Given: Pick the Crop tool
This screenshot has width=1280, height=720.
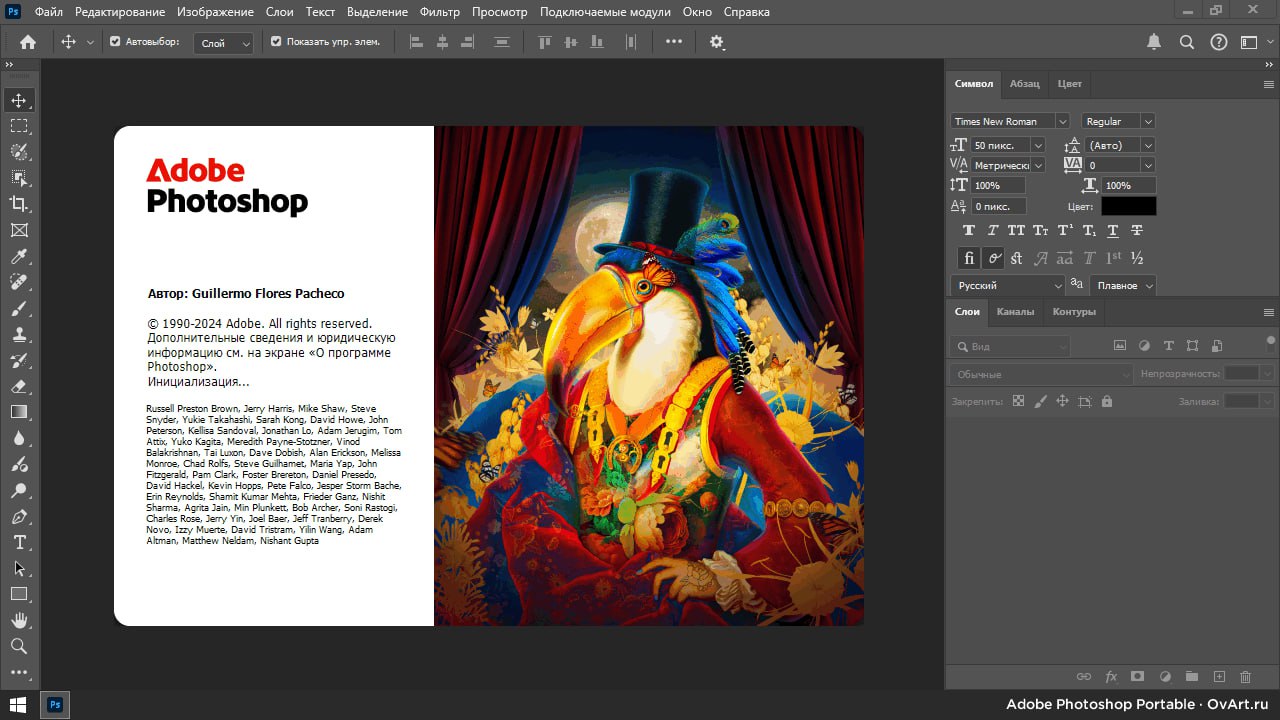Looking at the screenshot, I should click(x=19, y=204).
